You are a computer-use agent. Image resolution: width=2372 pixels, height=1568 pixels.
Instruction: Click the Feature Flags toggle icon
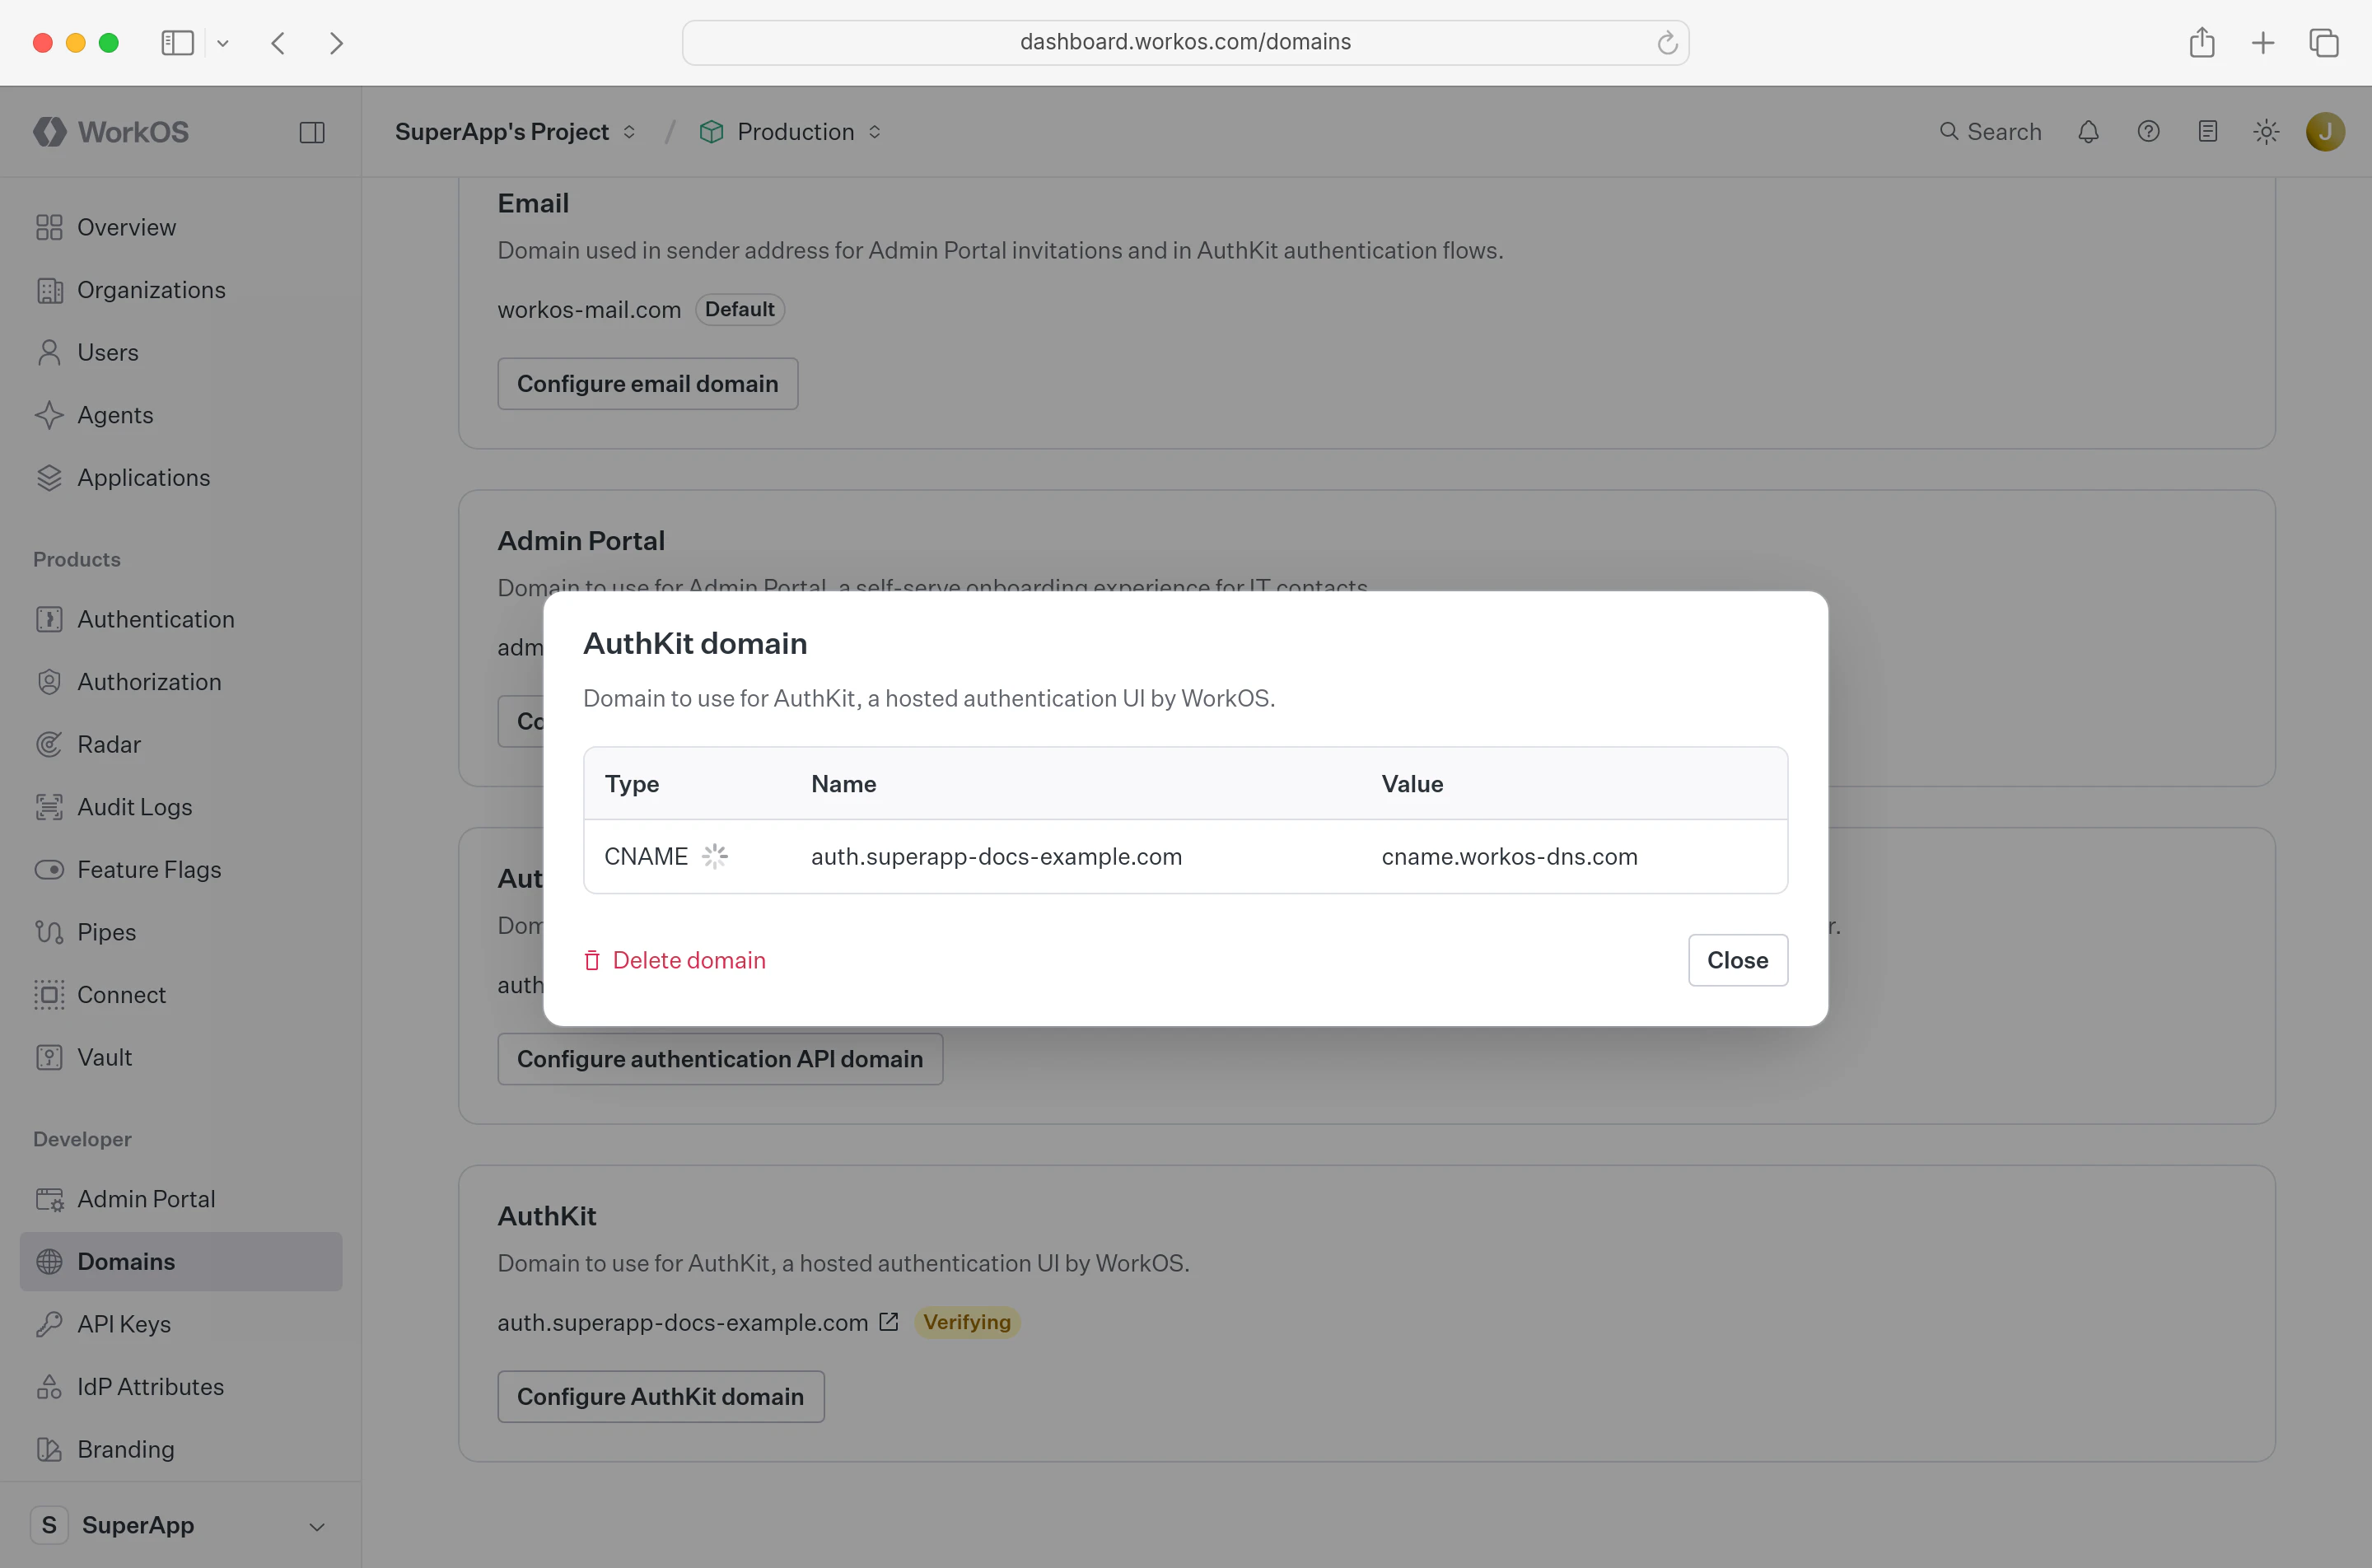click(49, 870)
